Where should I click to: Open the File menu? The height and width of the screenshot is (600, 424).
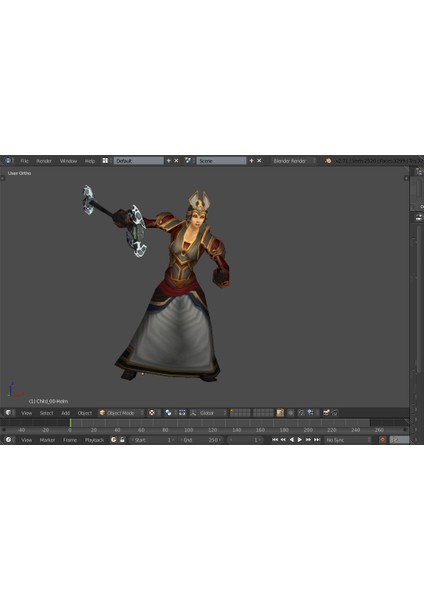click(x=24, y=161)
